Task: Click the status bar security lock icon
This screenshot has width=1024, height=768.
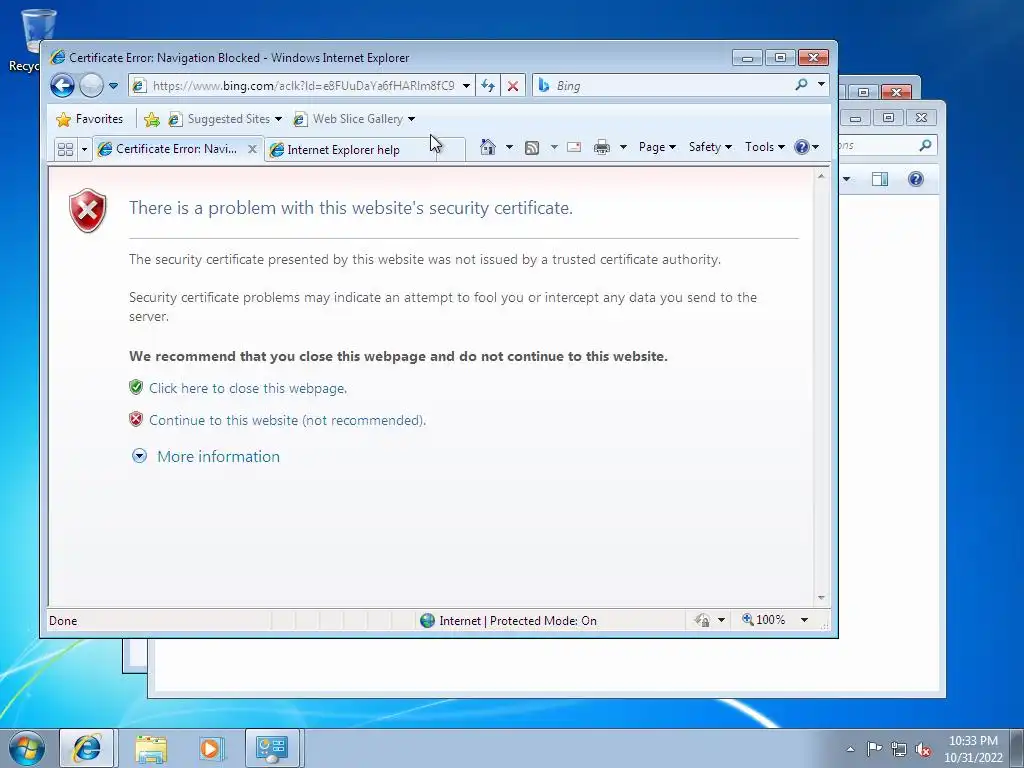Action: point(702,620)
